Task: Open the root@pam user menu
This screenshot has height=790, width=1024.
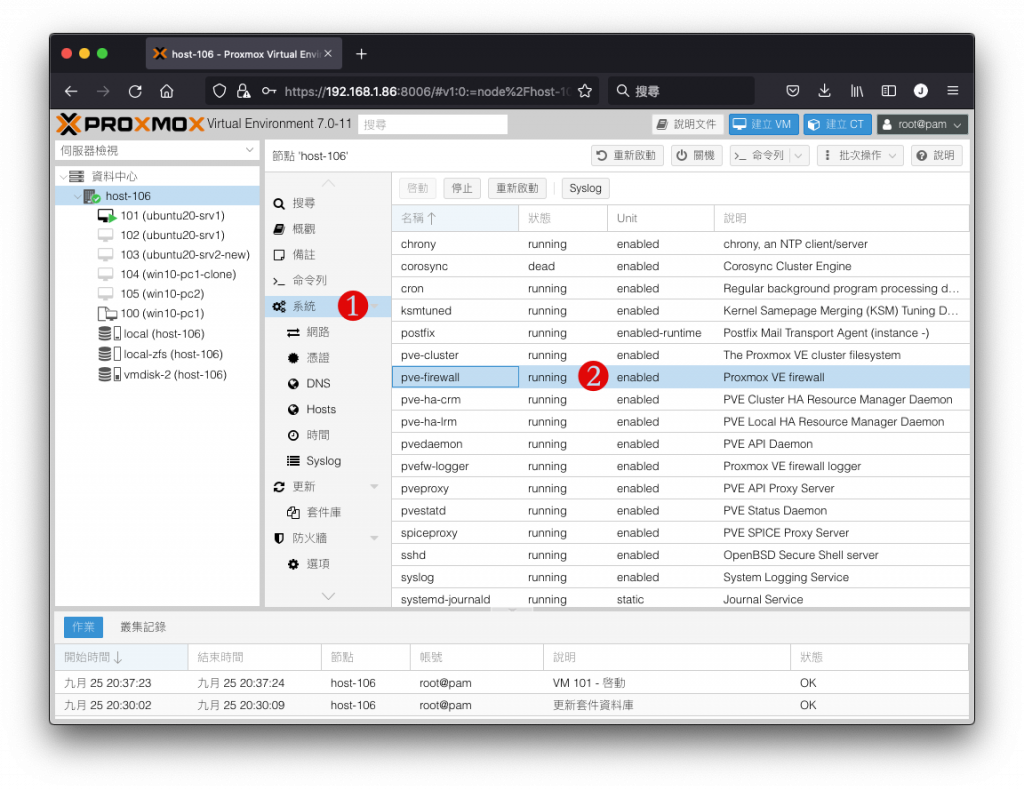Action: [x=921, y=124]
